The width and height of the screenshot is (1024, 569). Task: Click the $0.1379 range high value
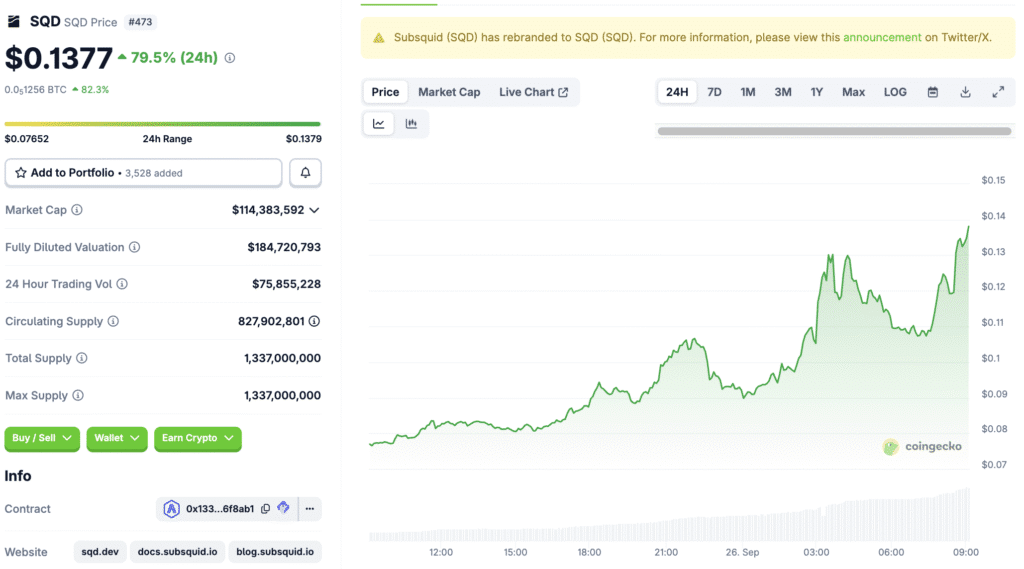[304, 138]
